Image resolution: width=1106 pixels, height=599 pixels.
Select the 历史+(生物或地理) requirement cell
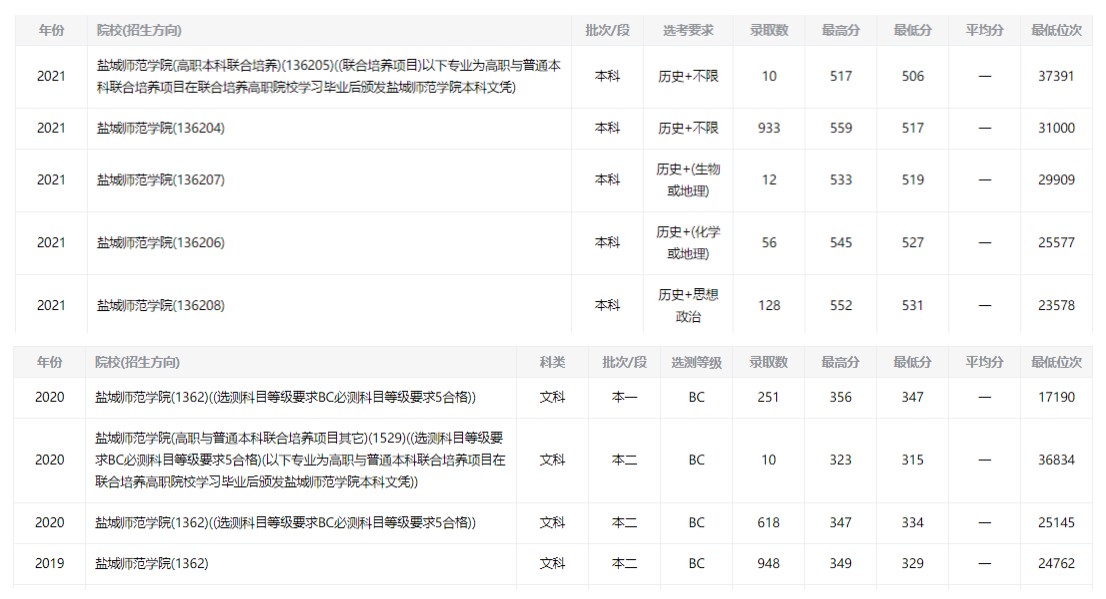tap(688, 180)
